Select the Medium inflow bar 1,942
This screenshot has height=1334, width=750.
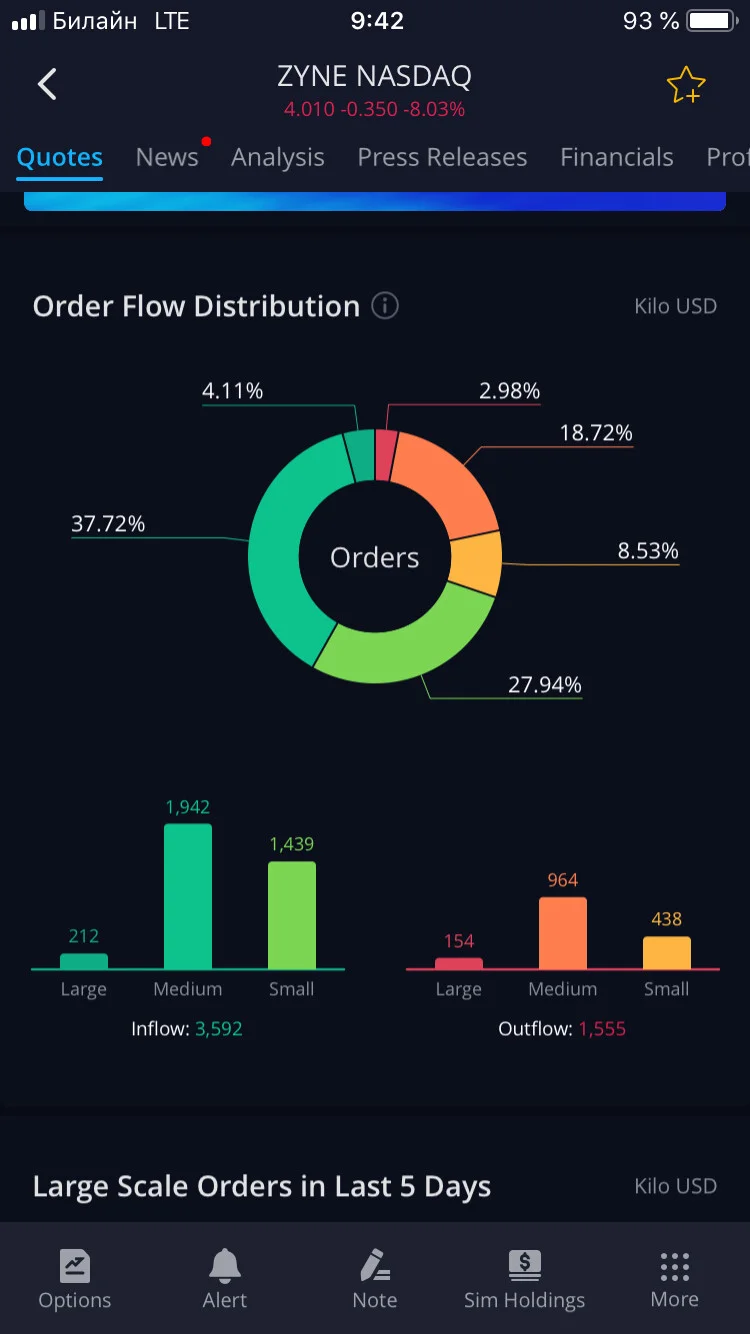(188, 896)
